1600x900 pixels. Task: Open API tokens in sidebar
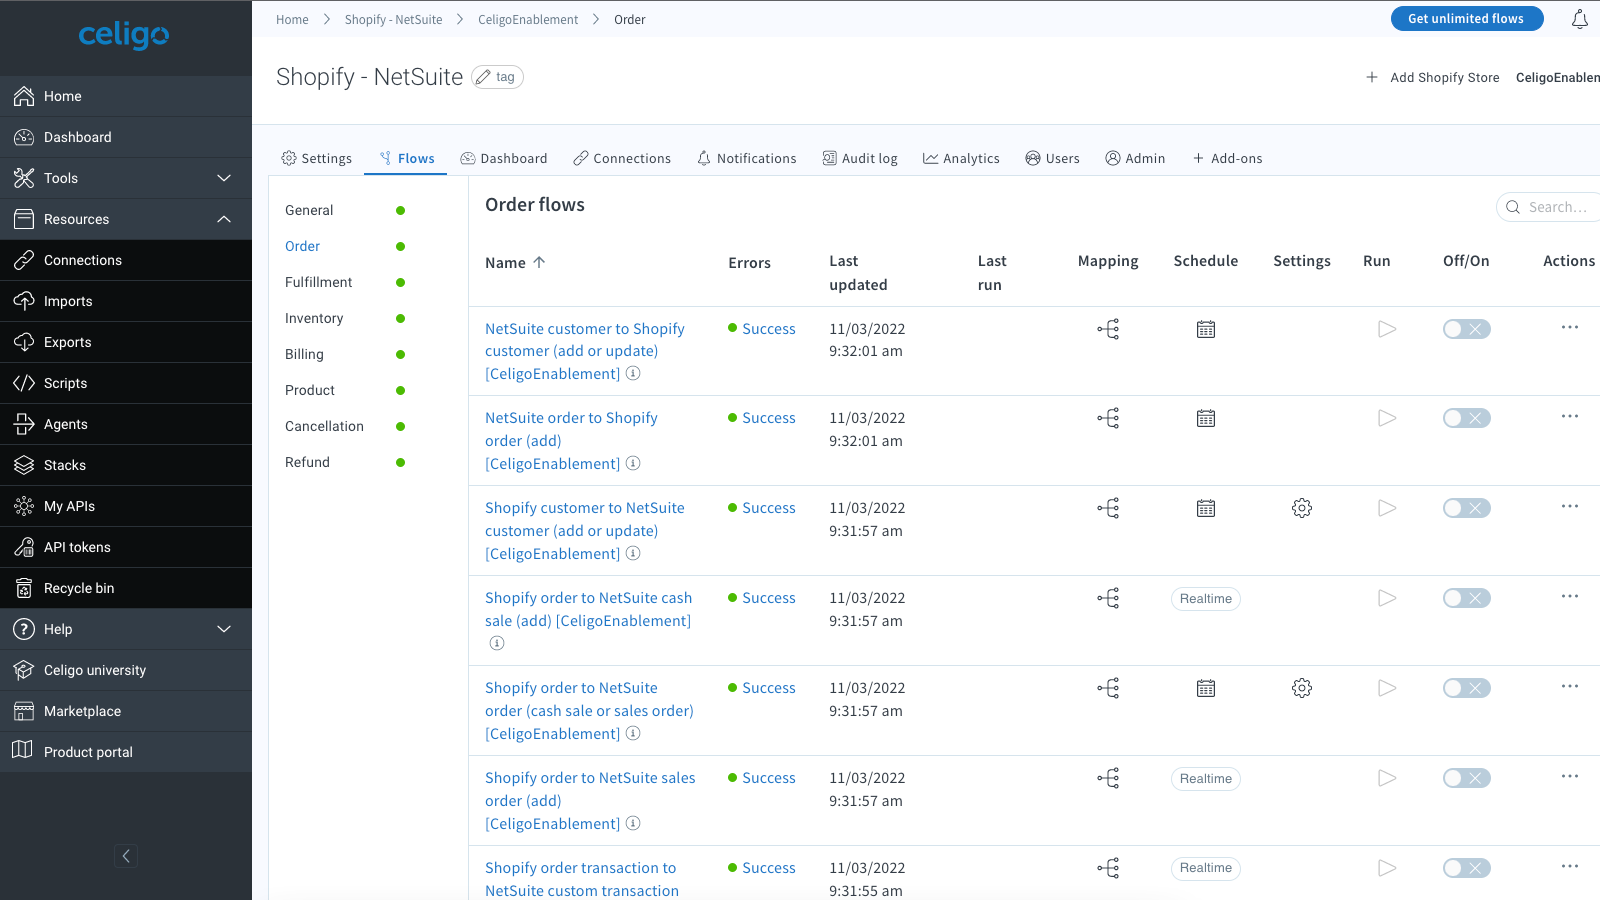point(126,547)
